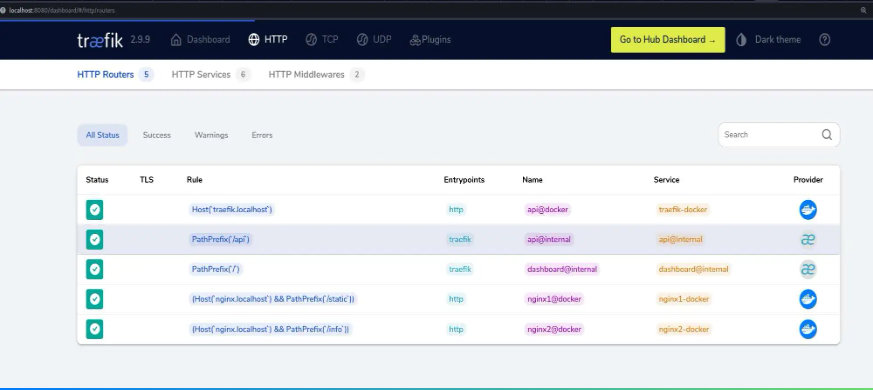Filter routers by Errors
This screenshot has width=873, height=390.
pos(262,135)
